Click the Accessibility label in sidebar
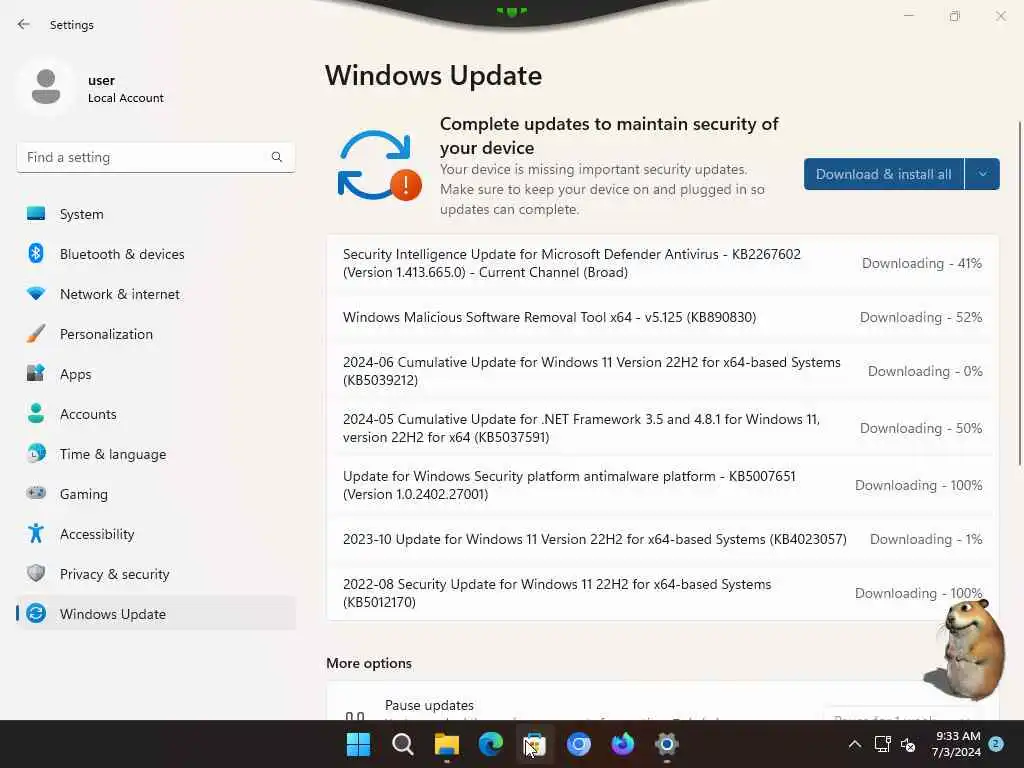The height and width of the screenshot is (768, 1024). pyautogui.click(x=97, y=534)
